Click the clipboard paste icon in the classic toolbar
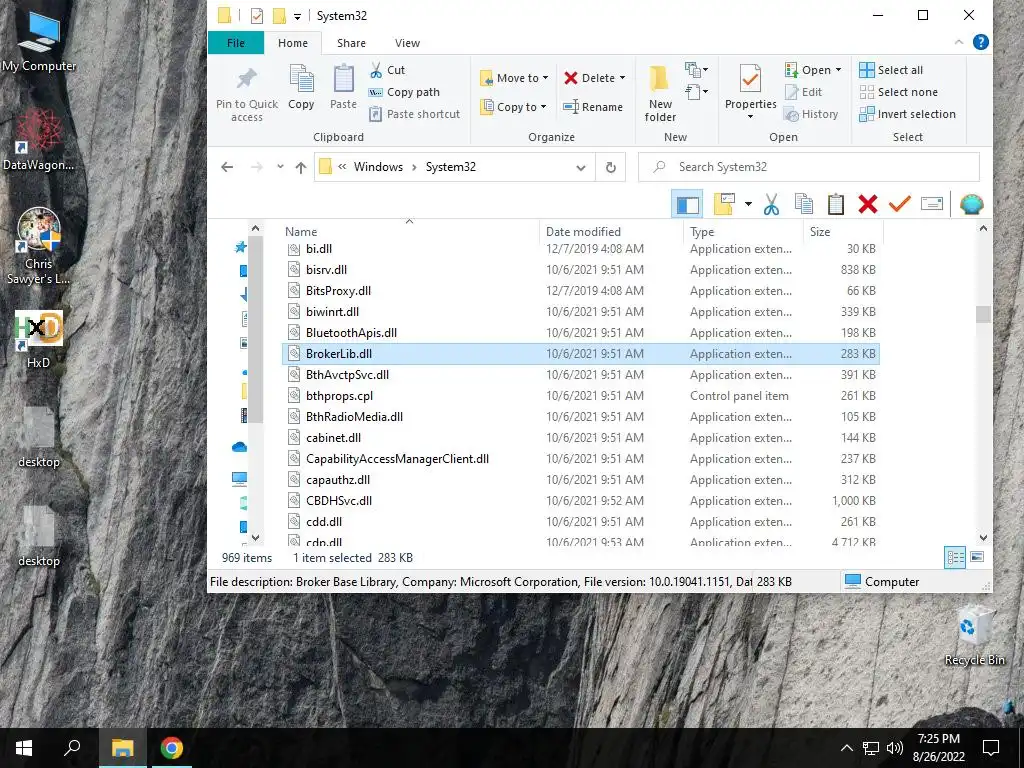The width and height of the screenshot is (1024, 768). 836,204
